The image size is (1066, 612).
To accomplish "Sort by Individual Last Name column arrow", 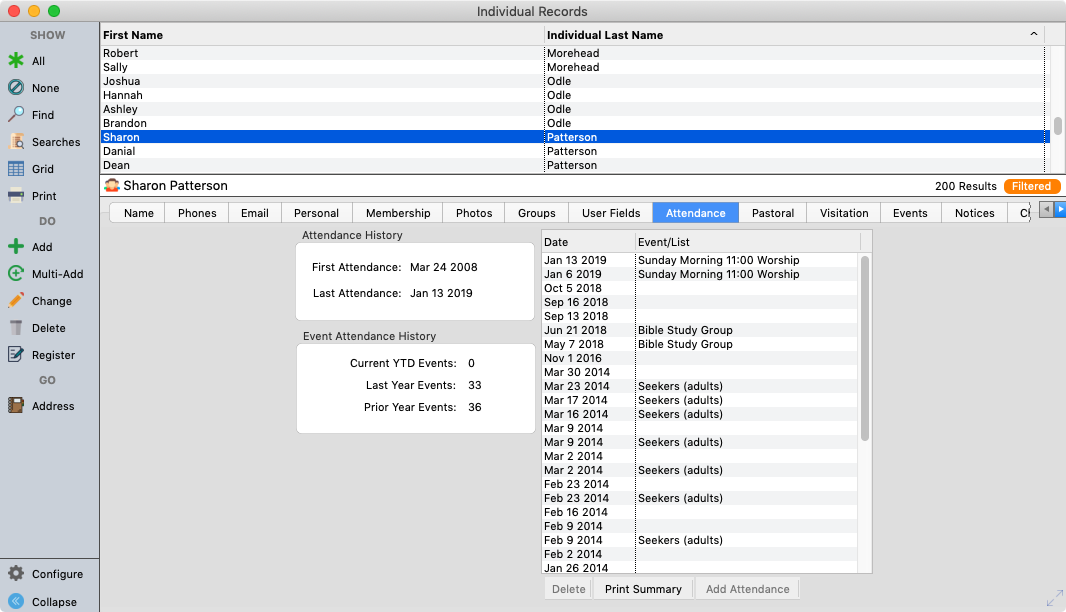I will pyautogui.click(x=1033, y=35).
